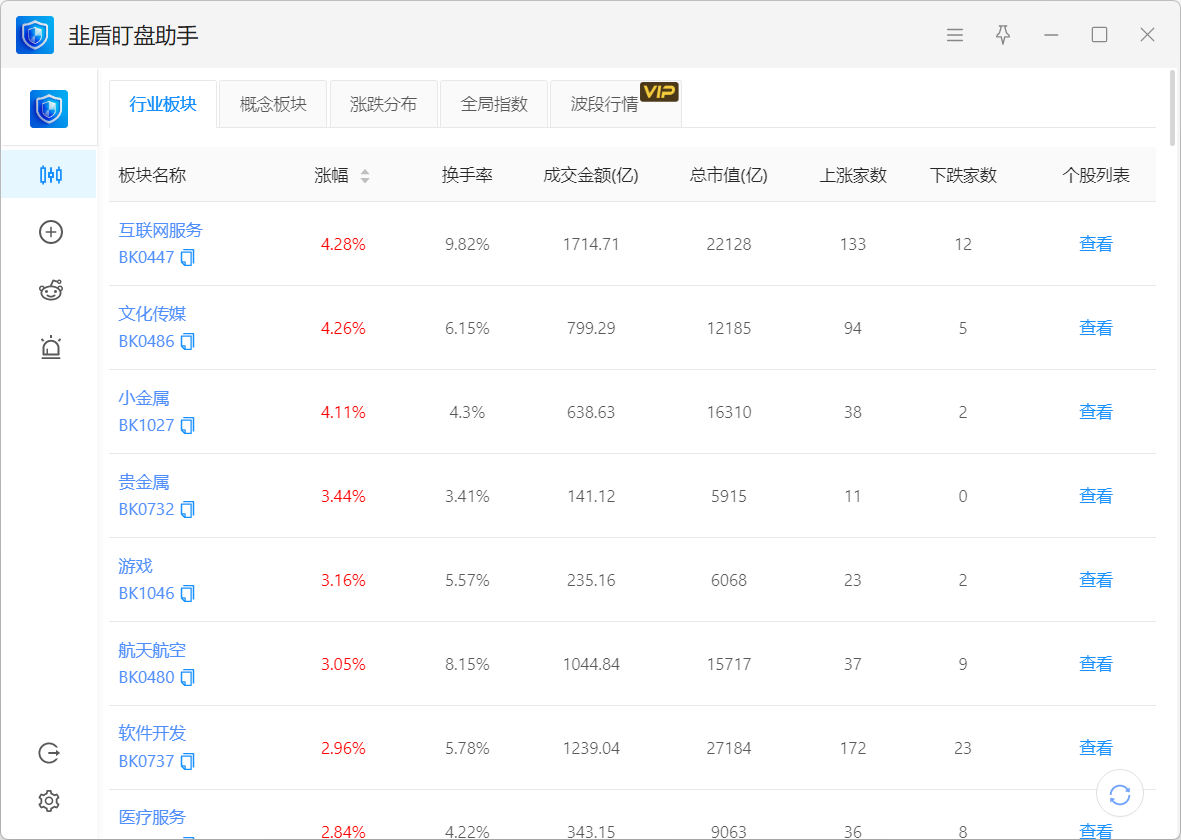Open the 文化传媒 sector name link
Viewport: 1181px width, 840px height.
coord(152,314)
